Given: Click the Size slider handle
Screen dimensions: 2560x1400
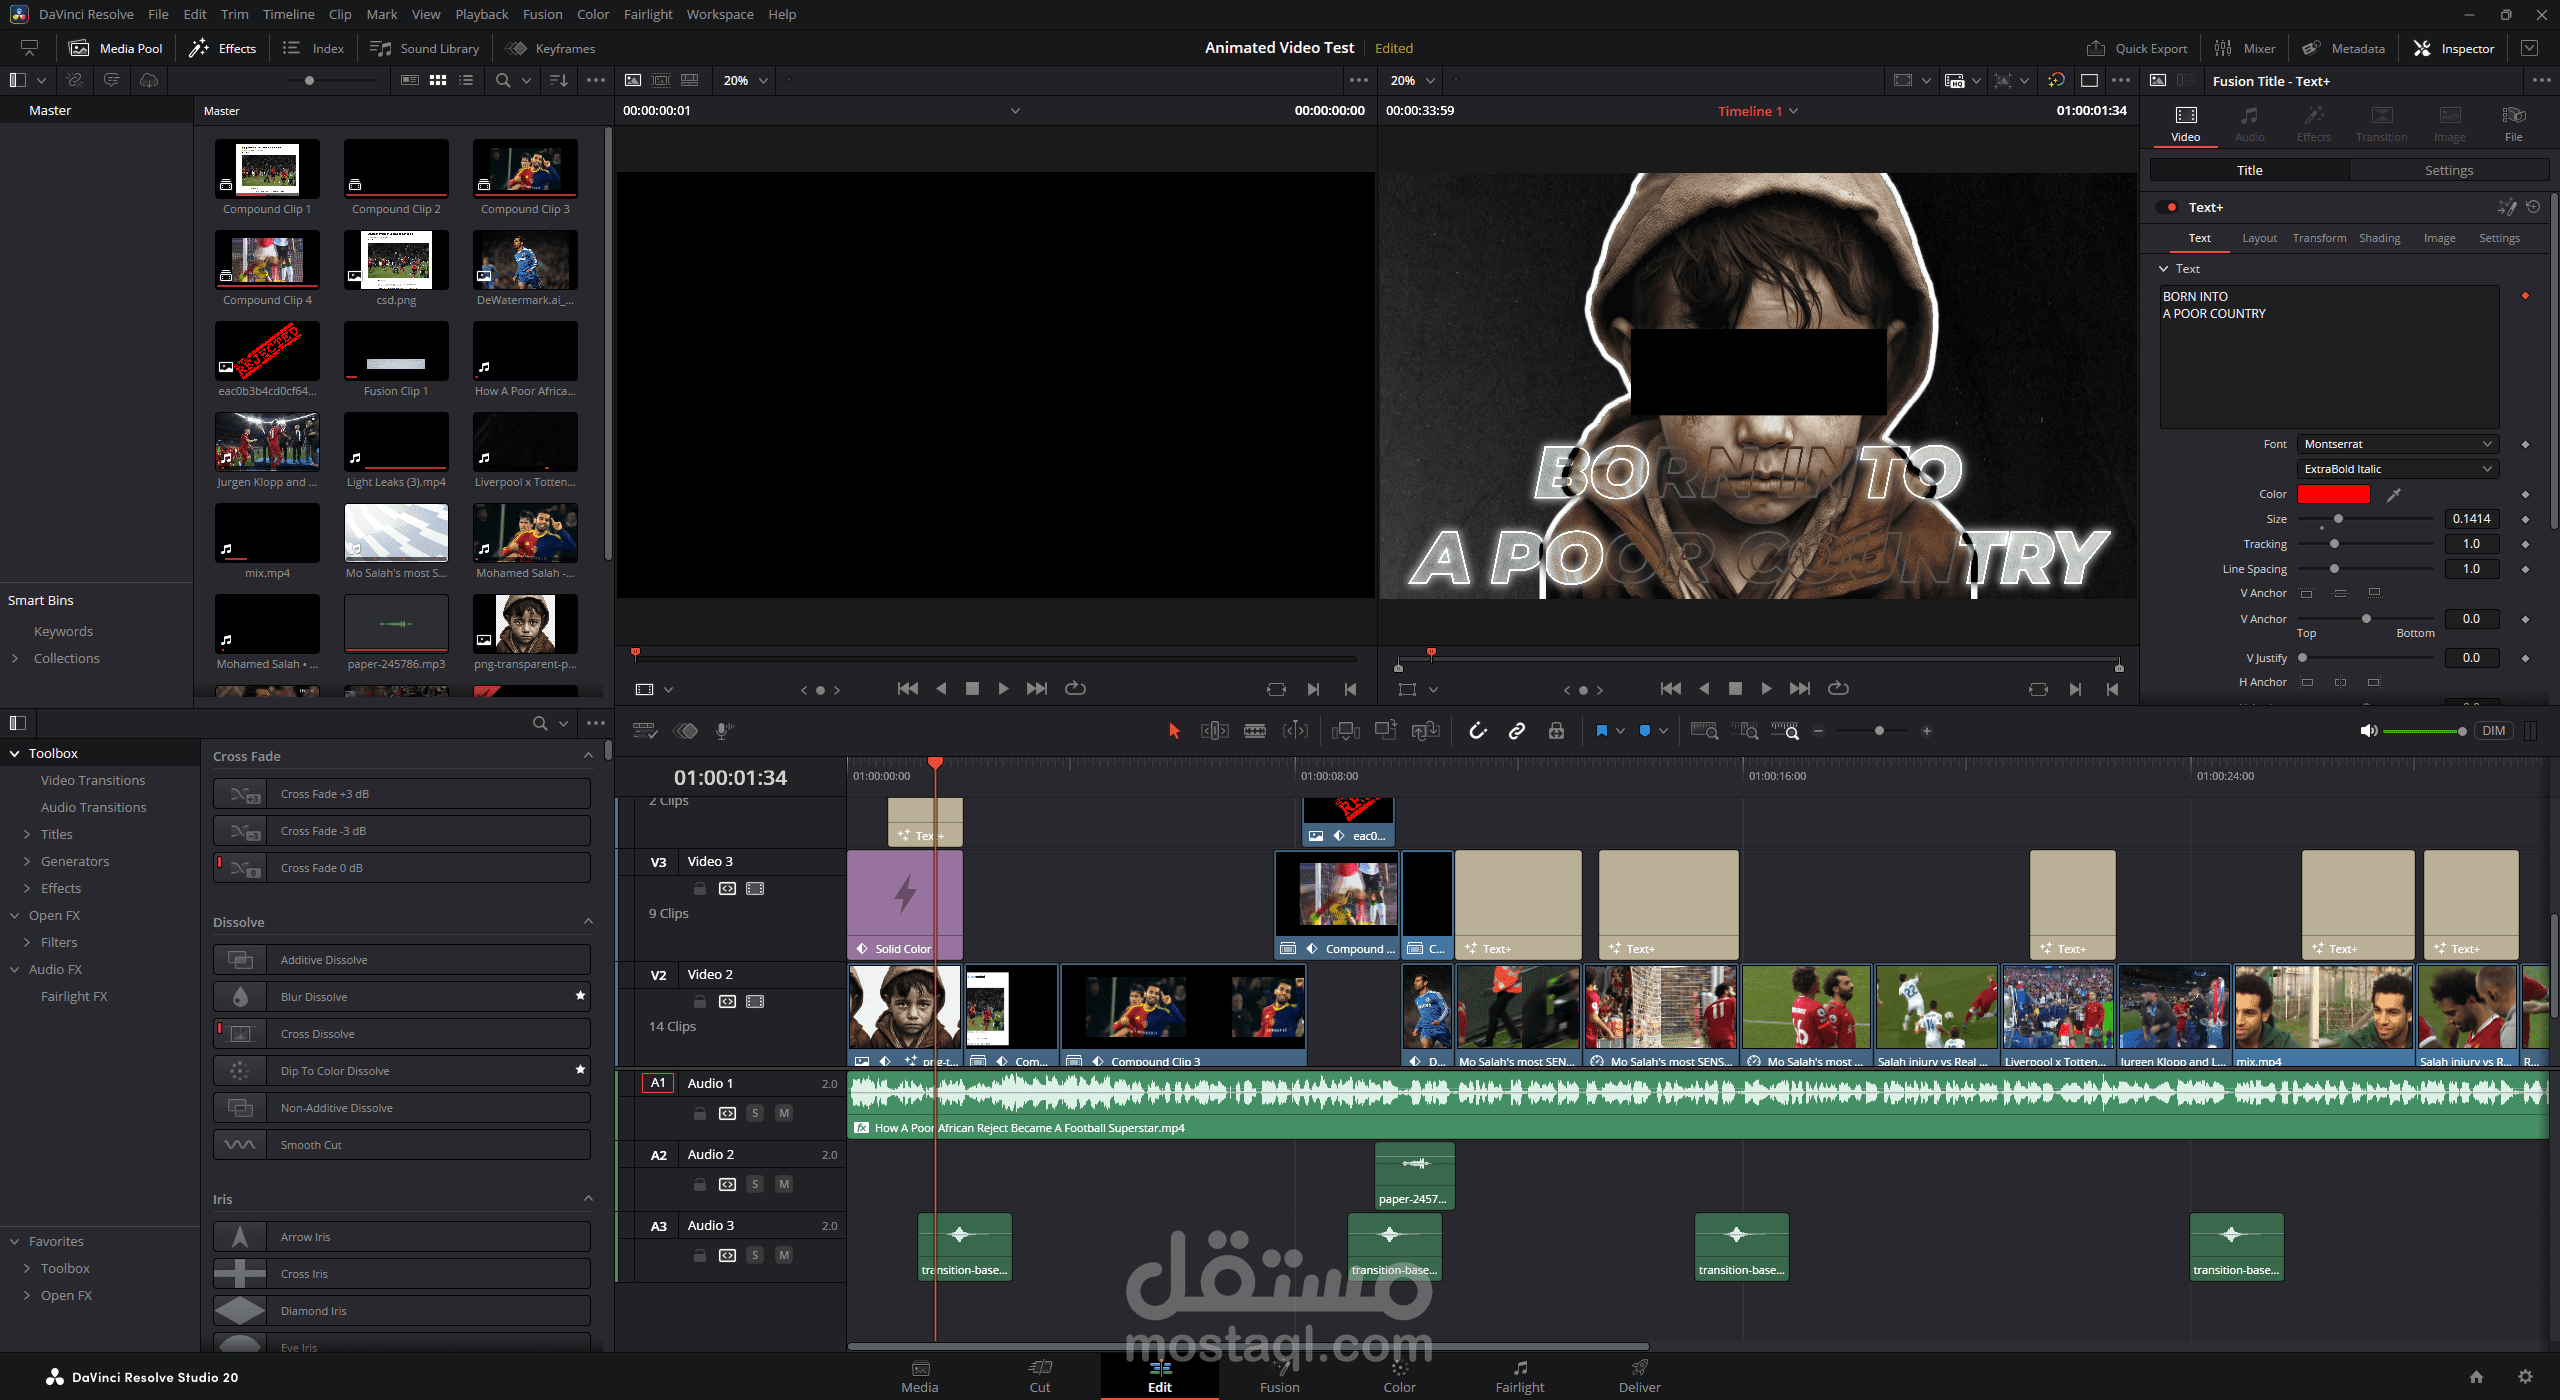Looking at the screenshot, I should 2338,519.
